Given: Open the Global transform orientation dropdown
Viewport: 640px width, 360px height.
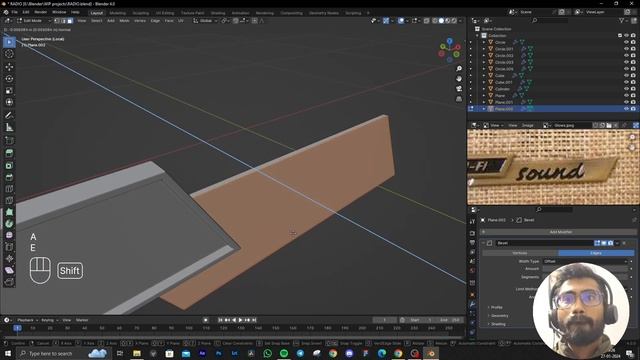Looking at the screenshot, I should point(205,20).
